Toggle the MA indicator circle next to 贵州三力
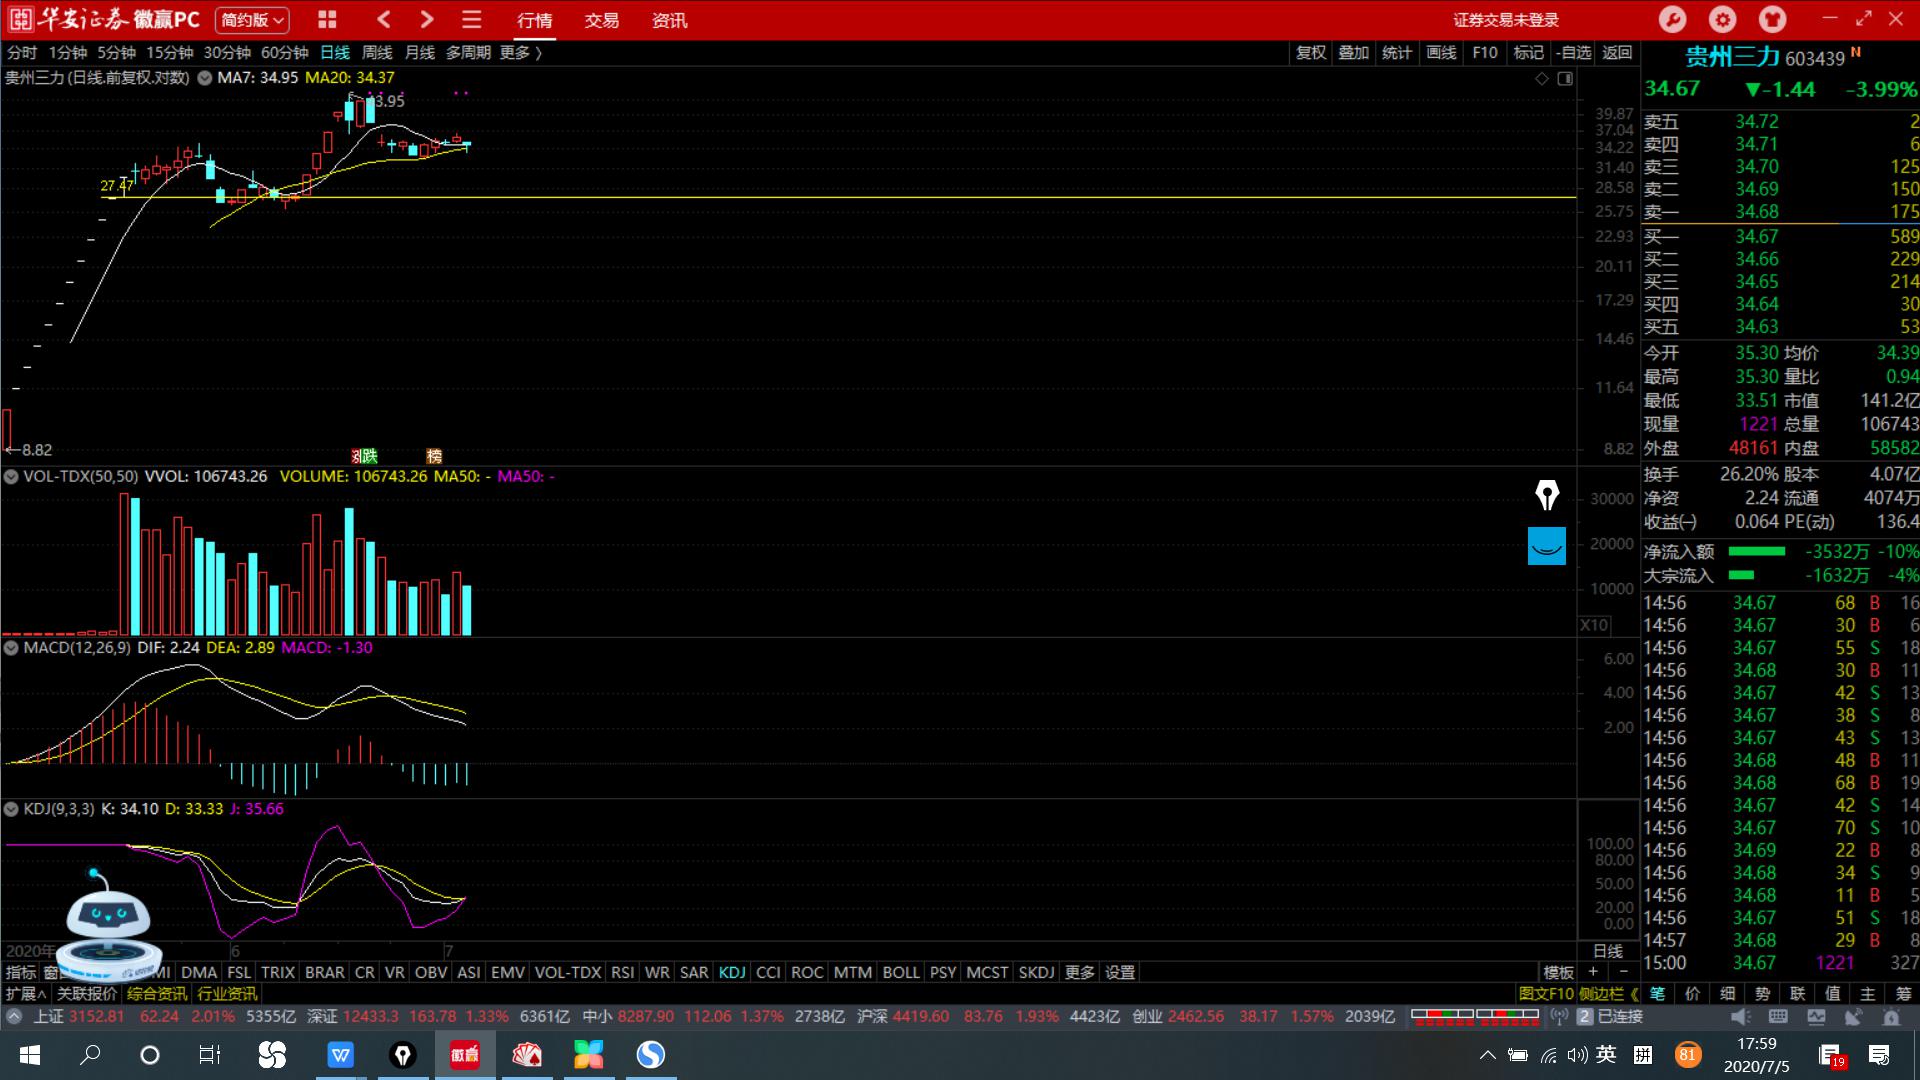The image size is (1920, 1080). click(205, 78)
